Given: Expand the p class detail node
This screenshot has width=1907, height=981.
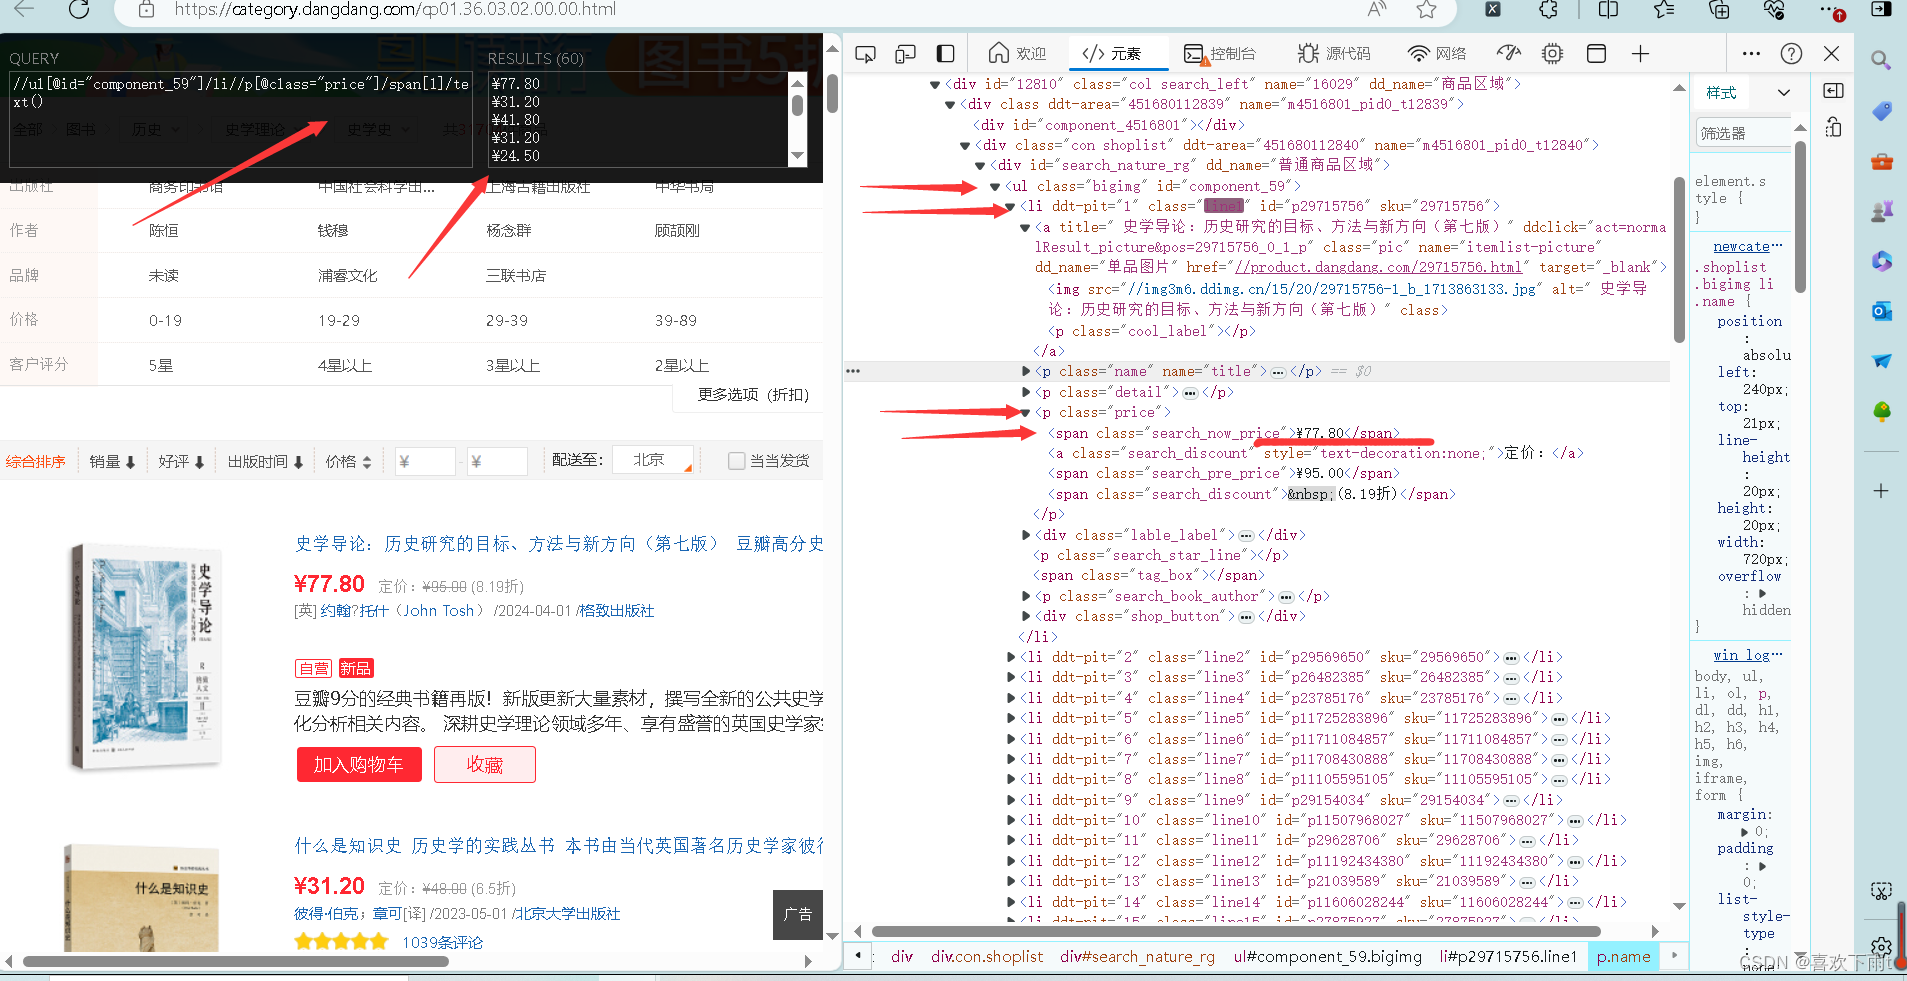Looking at the screenshot, I should (x=1026, y=393).
